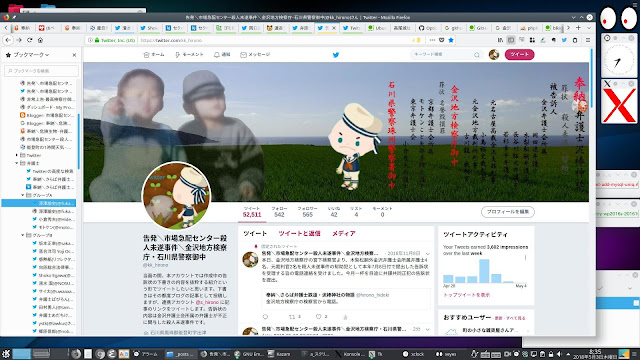Viewport: 640px width, 360px height.
Task: Reload the page with the refresh icon
Action: 29,40
